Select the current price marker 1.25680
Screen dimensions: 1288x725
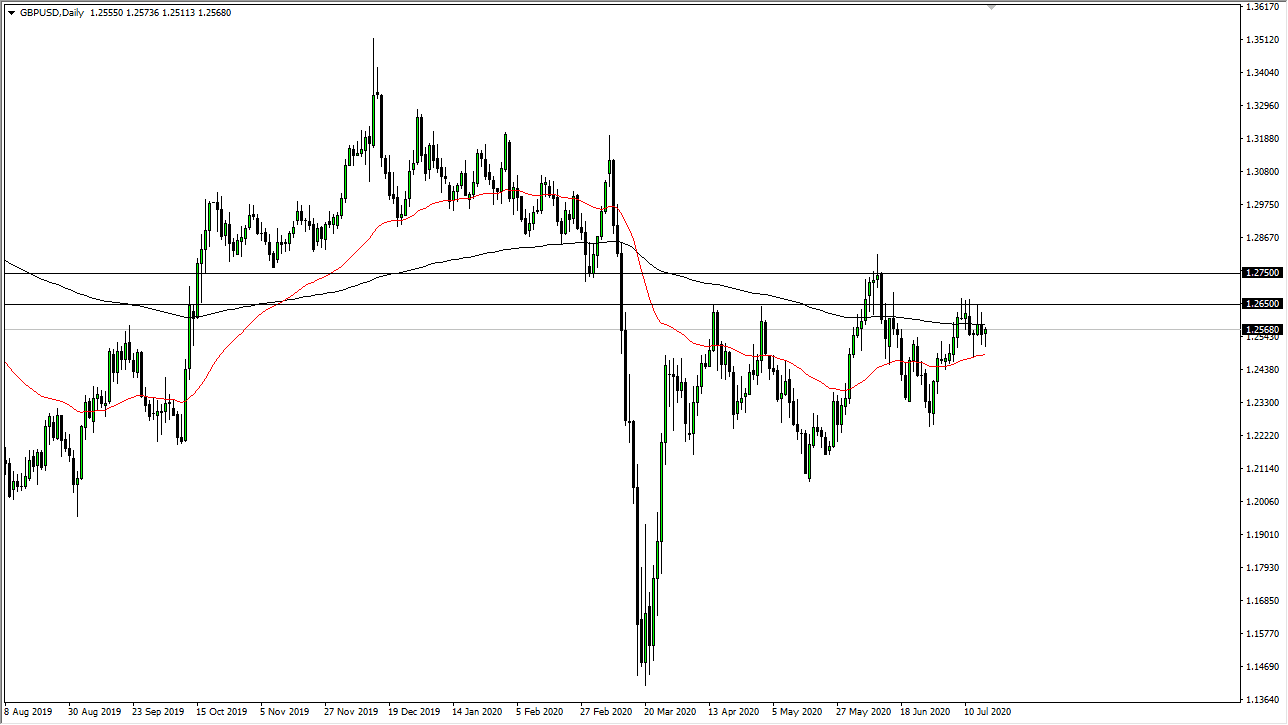[1262, 329]
